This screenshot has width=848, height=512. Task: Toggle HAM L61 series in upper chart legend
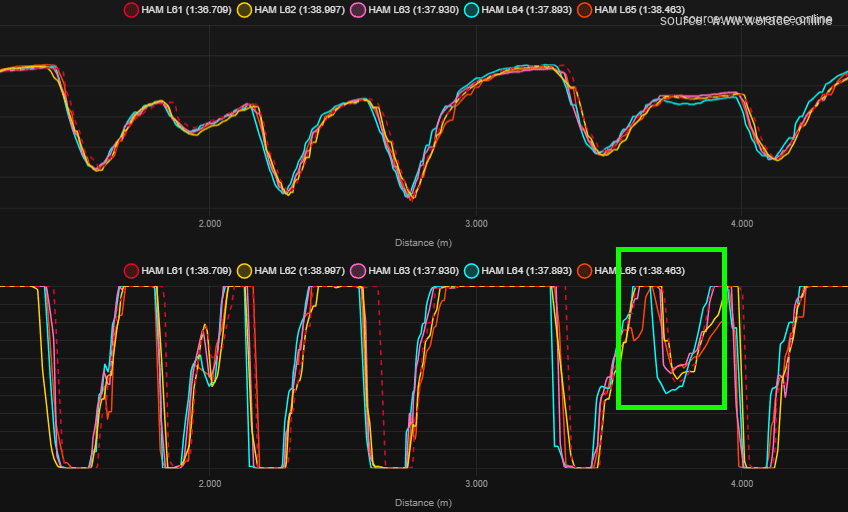tap(177, 10)
